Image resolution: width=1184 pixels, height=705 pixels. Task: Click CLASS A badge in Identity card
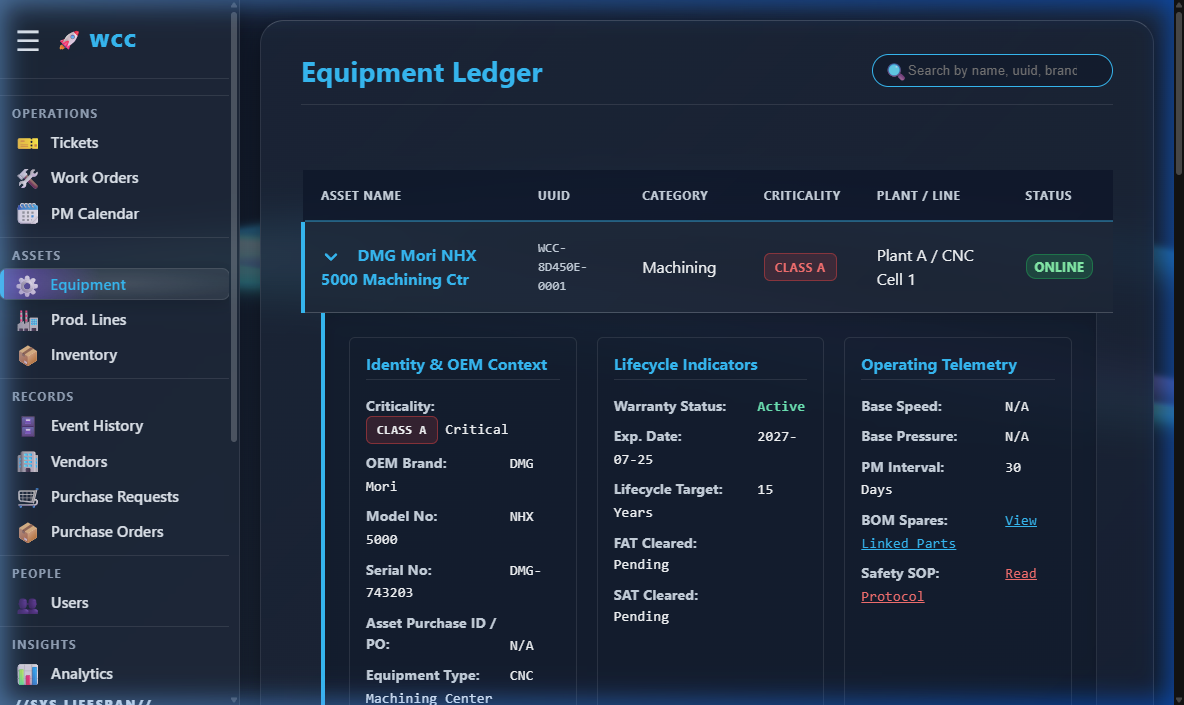coord(402,430)
